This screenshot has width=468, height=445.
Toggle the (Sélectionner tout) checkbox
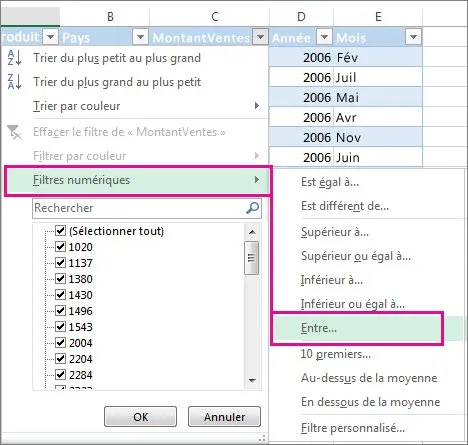pos(60,231)
